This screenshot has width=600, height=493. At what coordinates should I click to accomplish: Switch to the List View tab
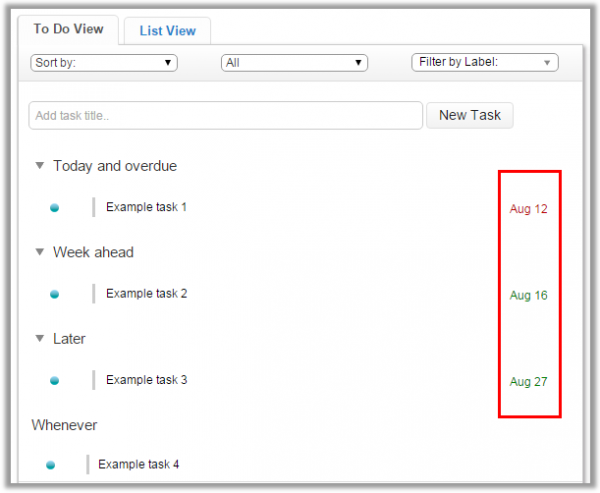168,31
